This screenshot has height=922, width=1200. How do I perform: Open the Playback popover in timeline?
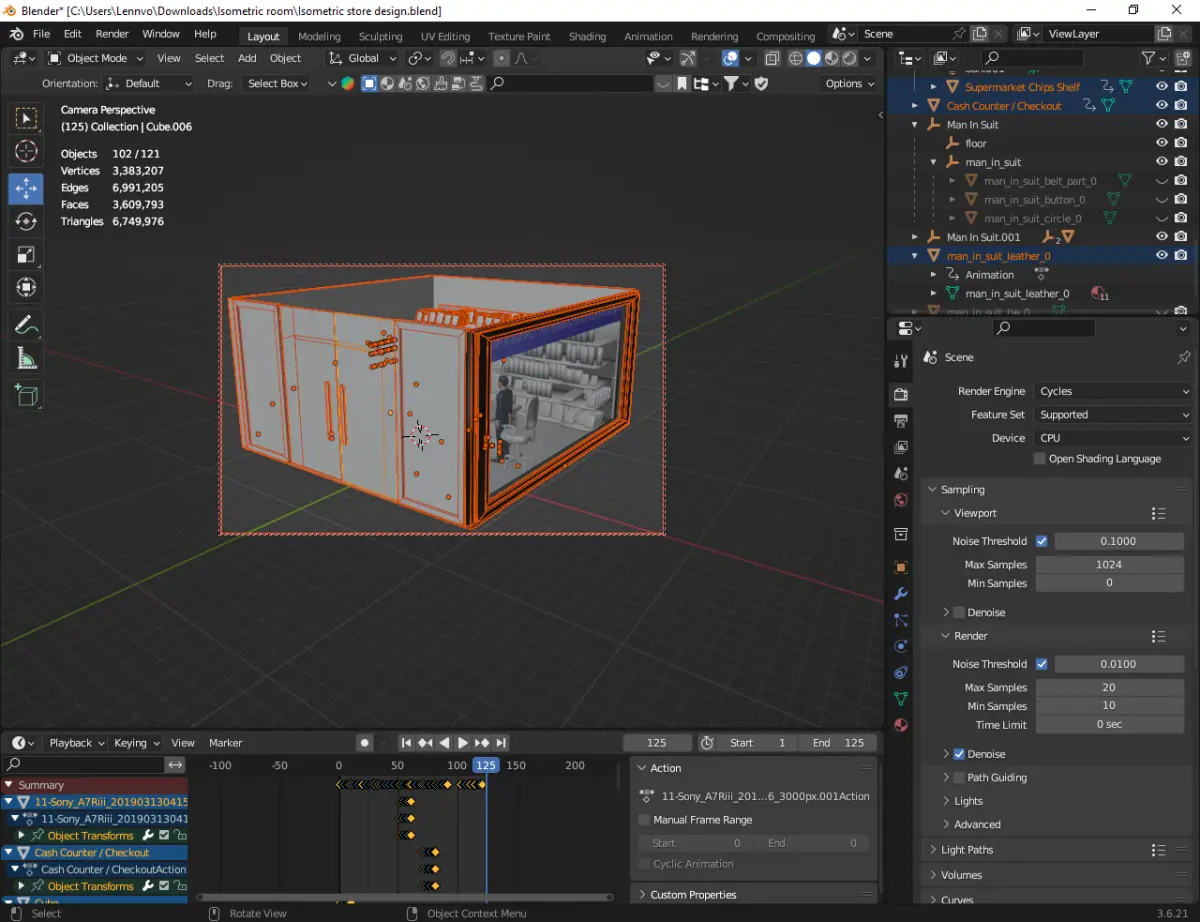76,743
